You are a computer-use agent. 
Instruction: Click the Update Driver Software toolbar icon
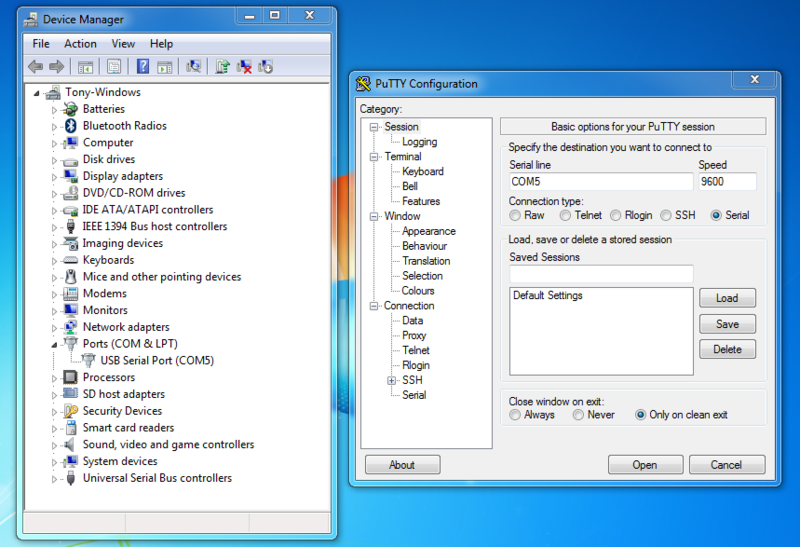click(x=222, y=67)
